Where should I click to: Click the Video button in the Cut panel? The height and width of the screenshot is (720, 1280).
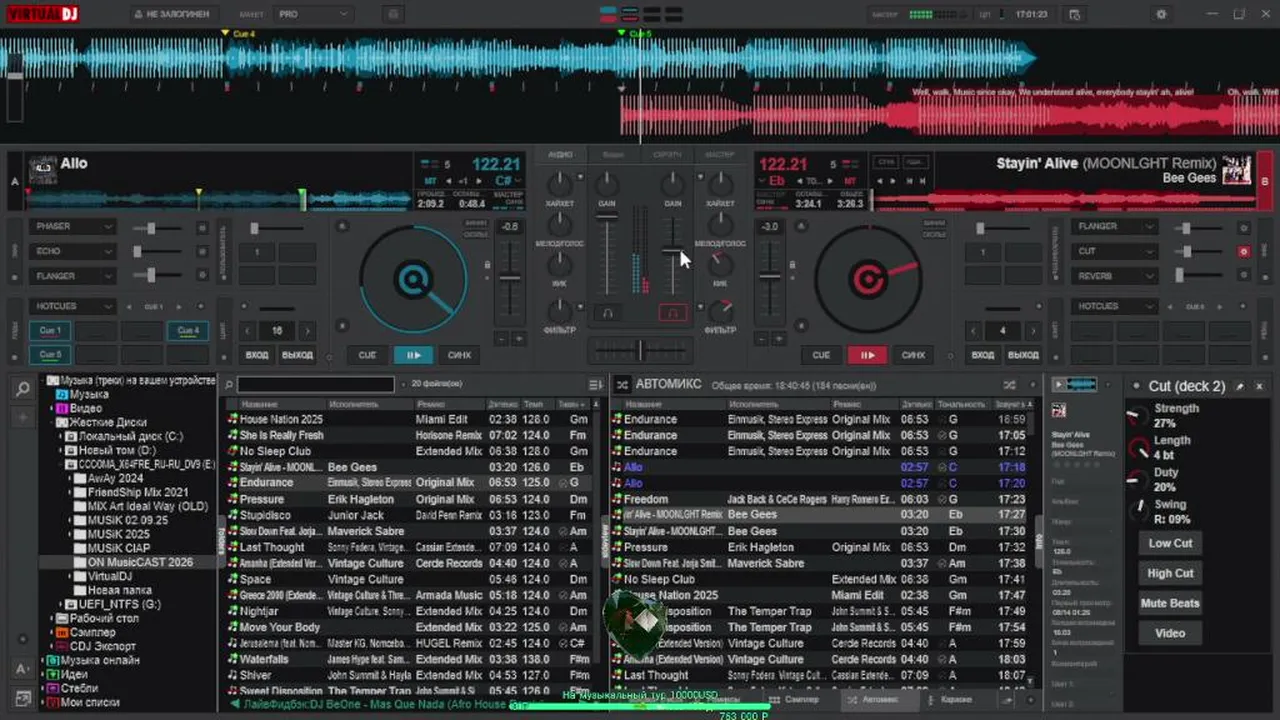[1170, 633]
